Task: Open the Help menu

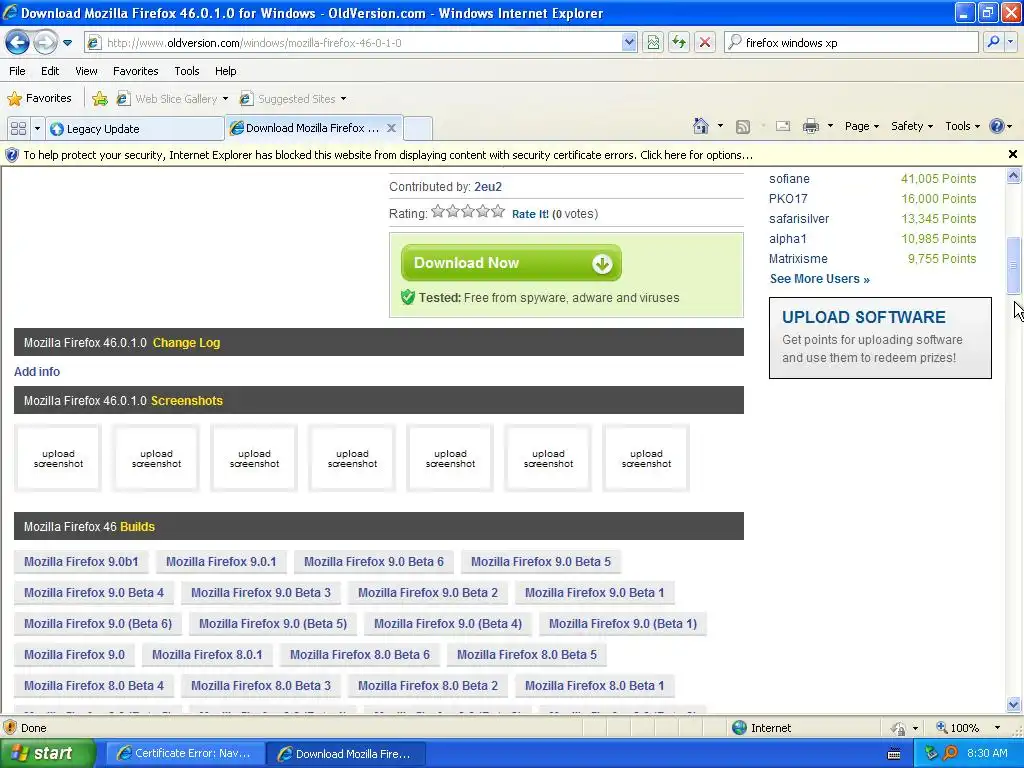Action: click(x=226, y=71)
